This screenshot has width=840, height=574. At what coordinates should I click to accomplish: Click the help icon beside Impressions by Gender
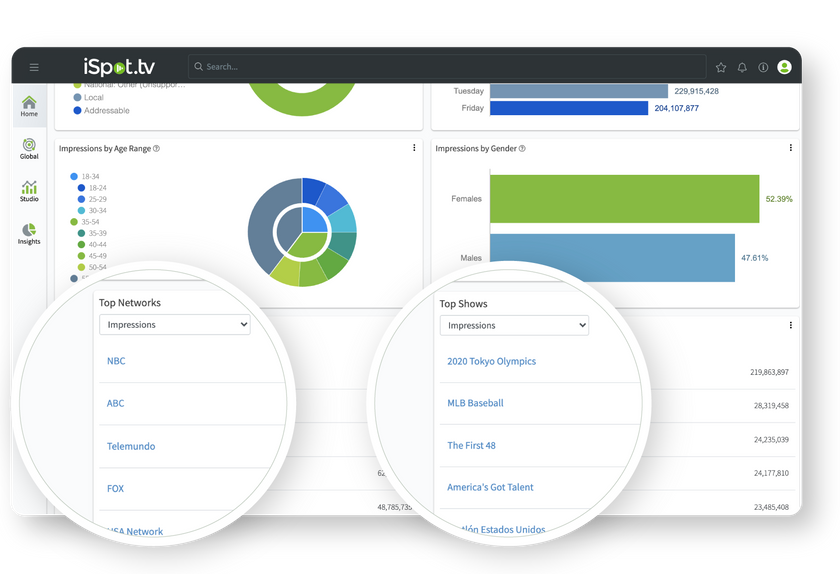point(522,149)
